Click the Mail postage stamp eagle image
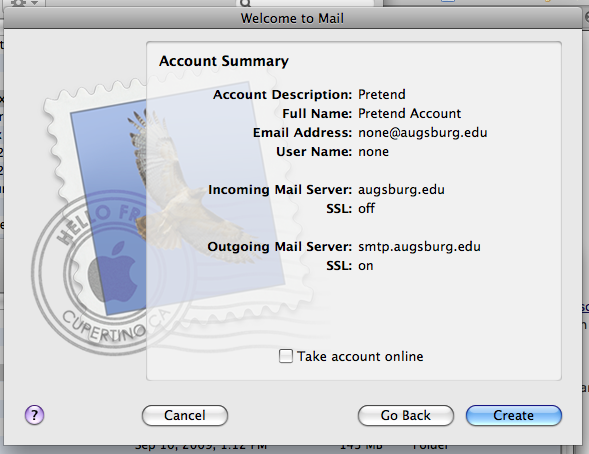Screen dimensions: 589x454 click(x=177, y=188)
